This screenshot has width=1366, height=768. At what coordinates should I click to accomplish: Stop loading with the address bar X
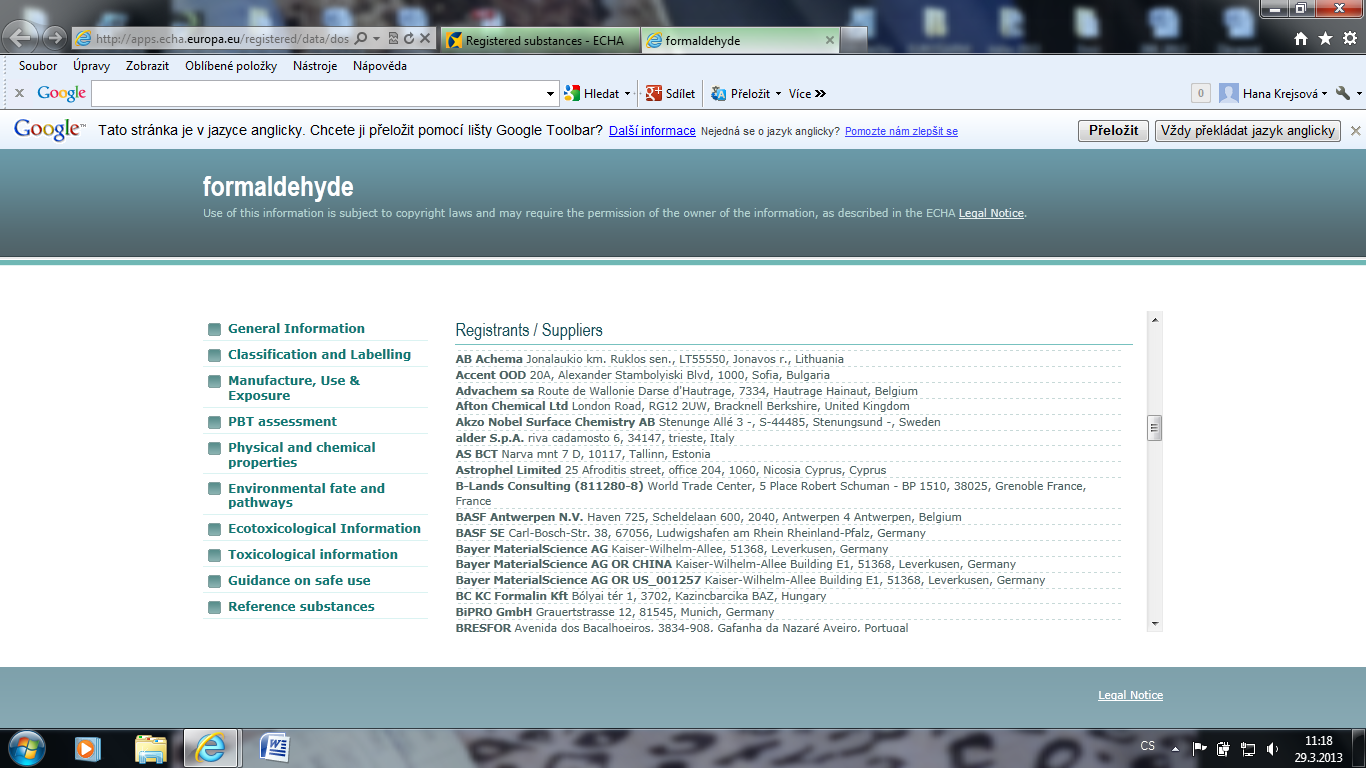[x=424, y=39]
